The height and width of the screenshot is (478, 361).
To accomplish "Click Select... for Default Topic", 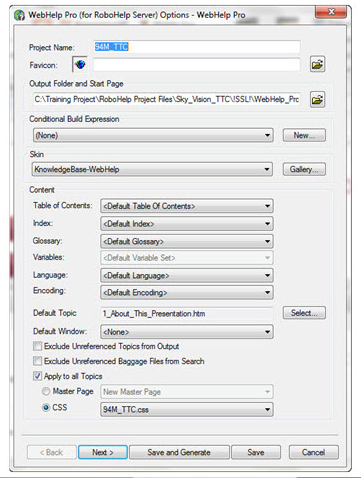I will click(x=304, y=313).
